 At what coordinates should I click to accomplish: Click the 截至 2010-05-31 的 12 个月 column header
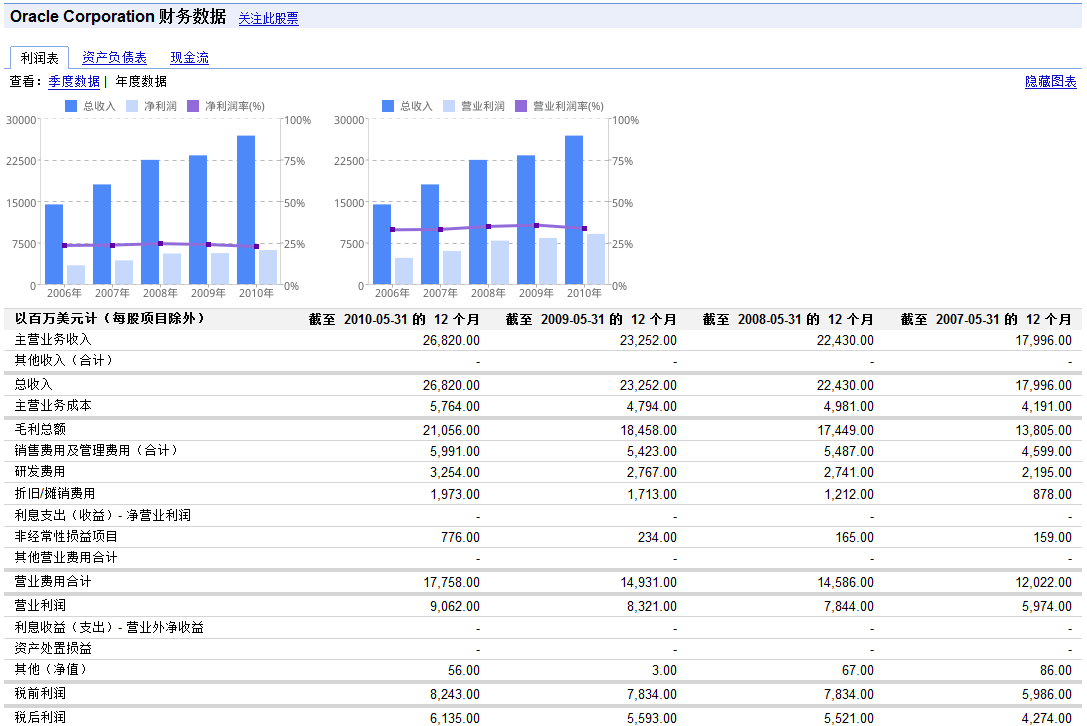(394, 320)
